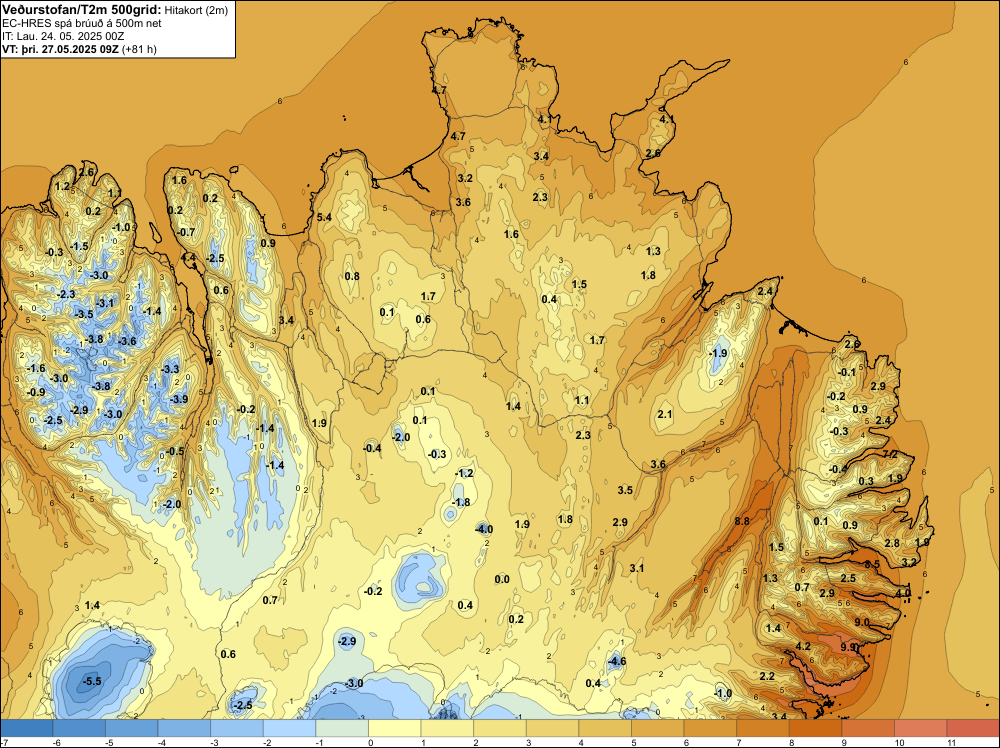
Task: Click the 4.2 temperature value on the map
Action: click(x=803, y=646)
